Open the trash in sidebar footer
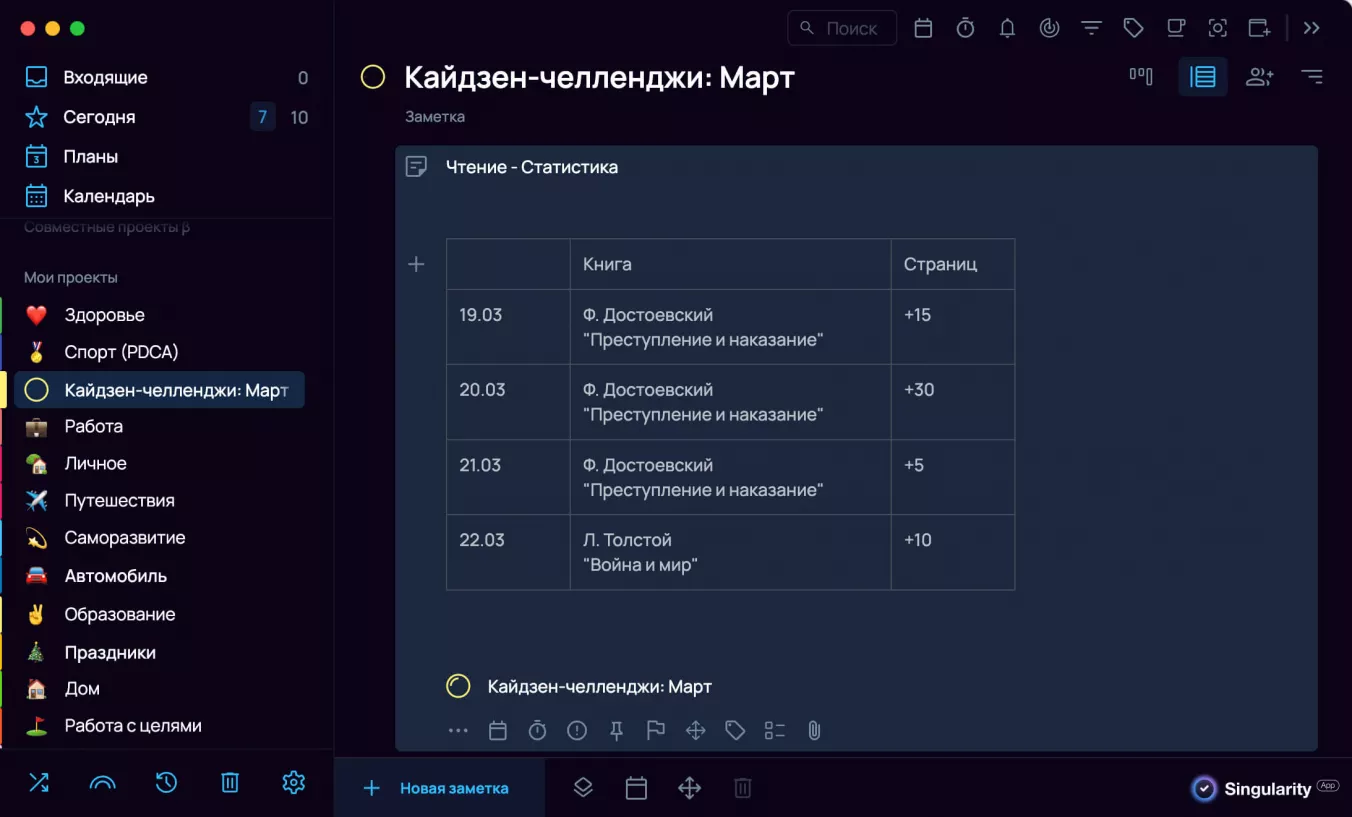The image size is (1352, 817). pos(230,783)
